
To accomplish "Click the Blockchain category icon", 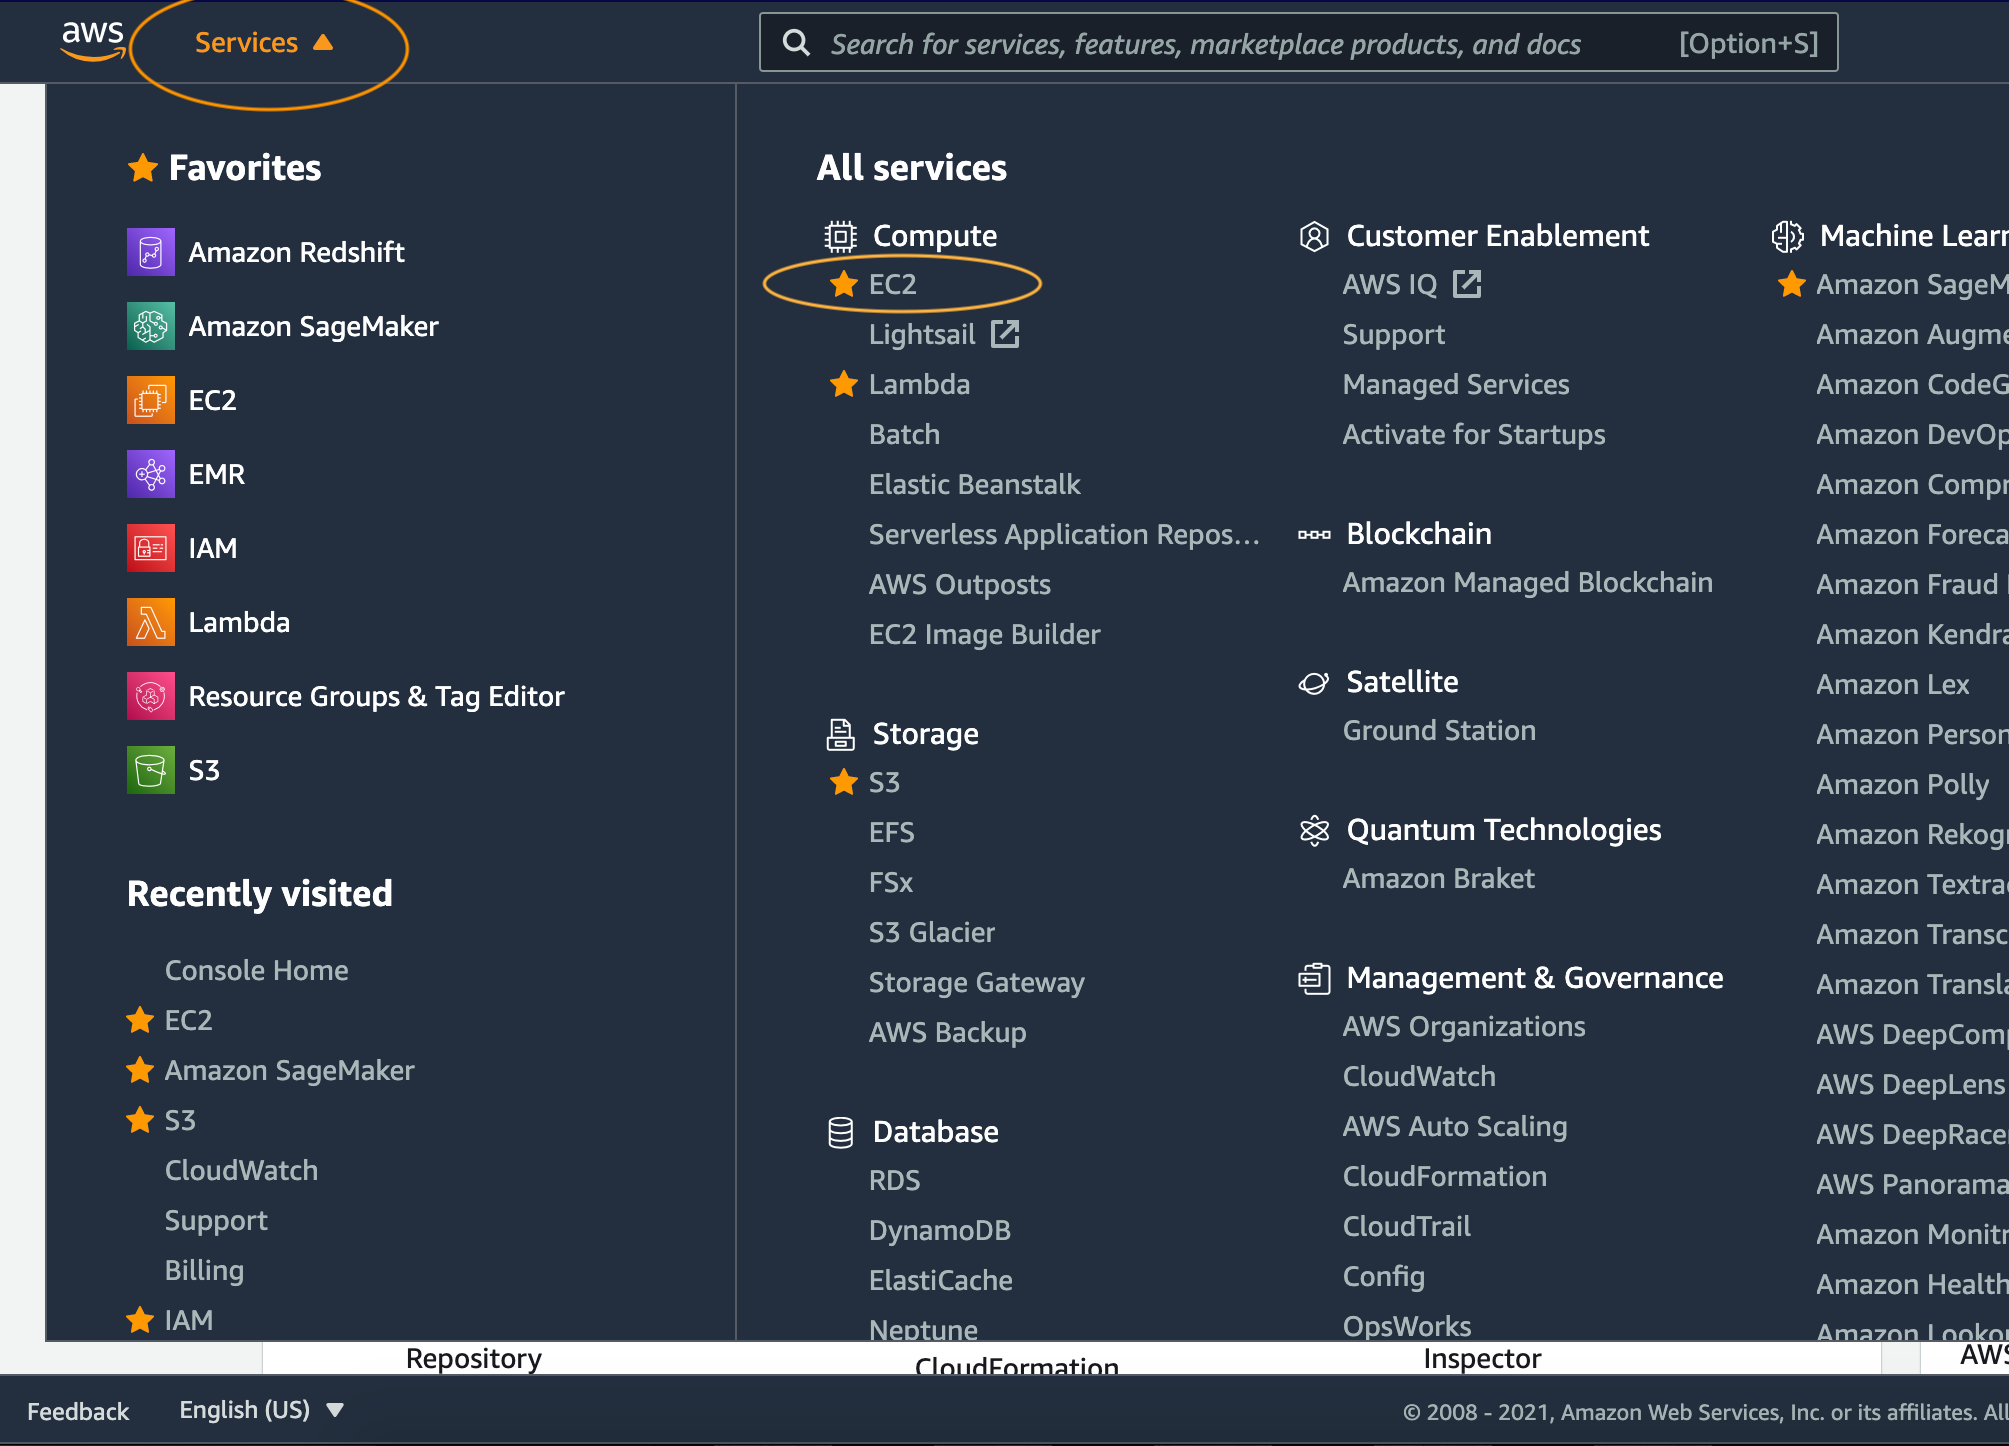I will [1314, 534].
